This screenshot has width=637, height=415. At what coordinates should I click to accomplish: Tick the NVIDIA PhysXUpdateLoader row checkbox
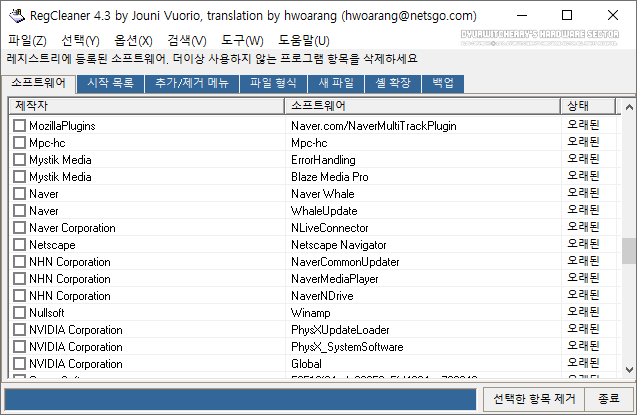pos(20,330)
